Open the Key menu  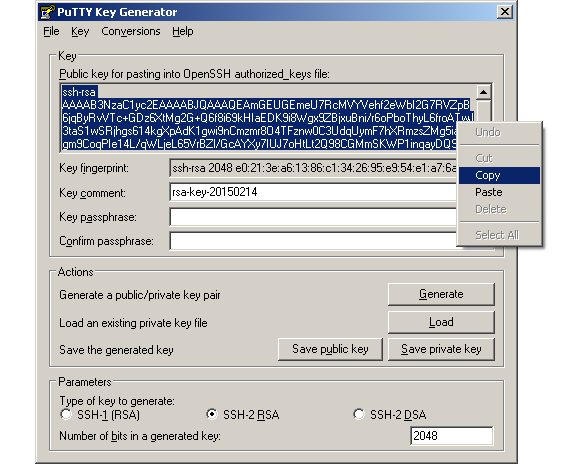[80, 31]
